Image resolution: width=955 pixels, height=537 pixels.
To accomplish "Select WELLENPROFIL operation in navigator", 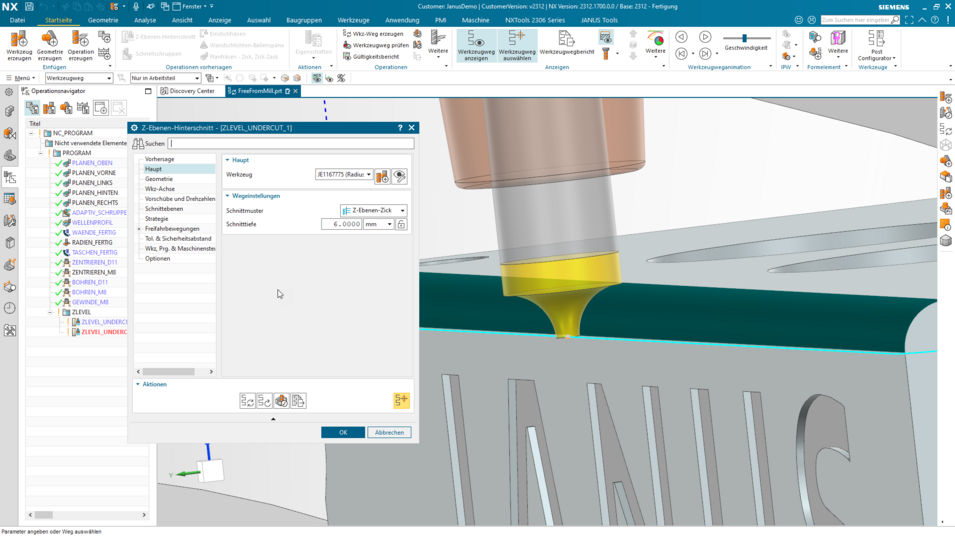I will click(x=91, y=223).
